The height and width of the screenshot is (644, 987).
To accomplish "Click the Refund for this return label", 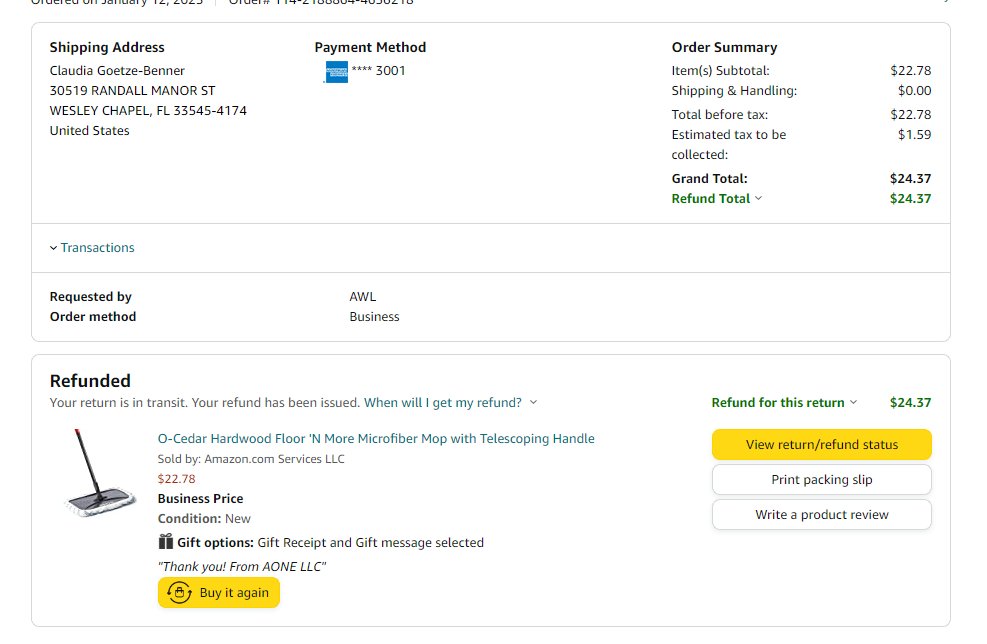I will pyautogui.click(x=778, y=403).
